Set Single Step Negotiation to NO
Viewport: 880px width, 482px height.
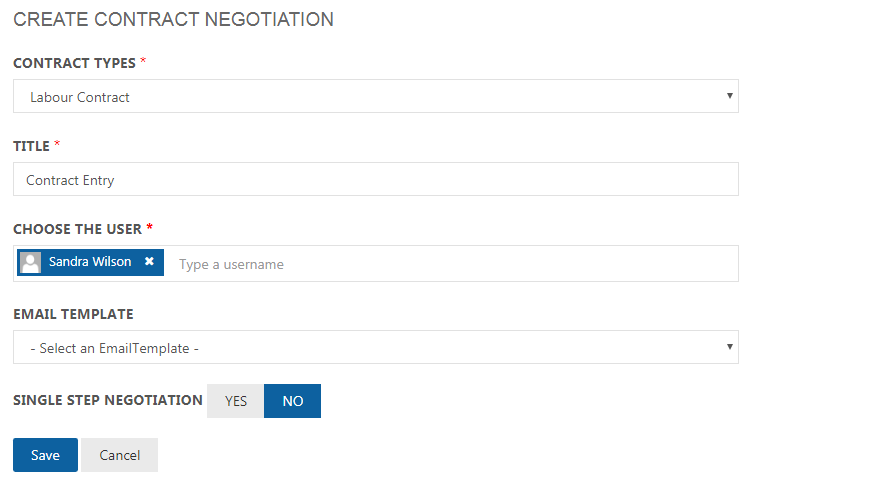(x=292, y=401)
